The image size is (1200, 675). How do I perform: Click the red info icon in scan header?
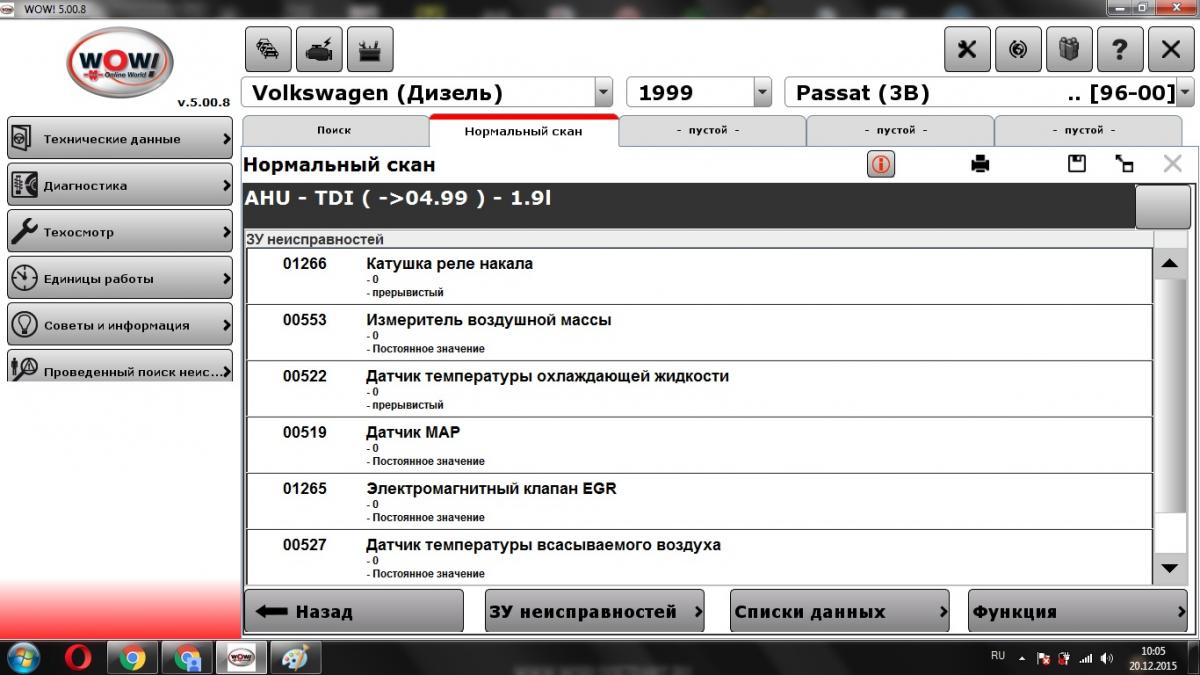pyautogui.click(x=881, y=165)
